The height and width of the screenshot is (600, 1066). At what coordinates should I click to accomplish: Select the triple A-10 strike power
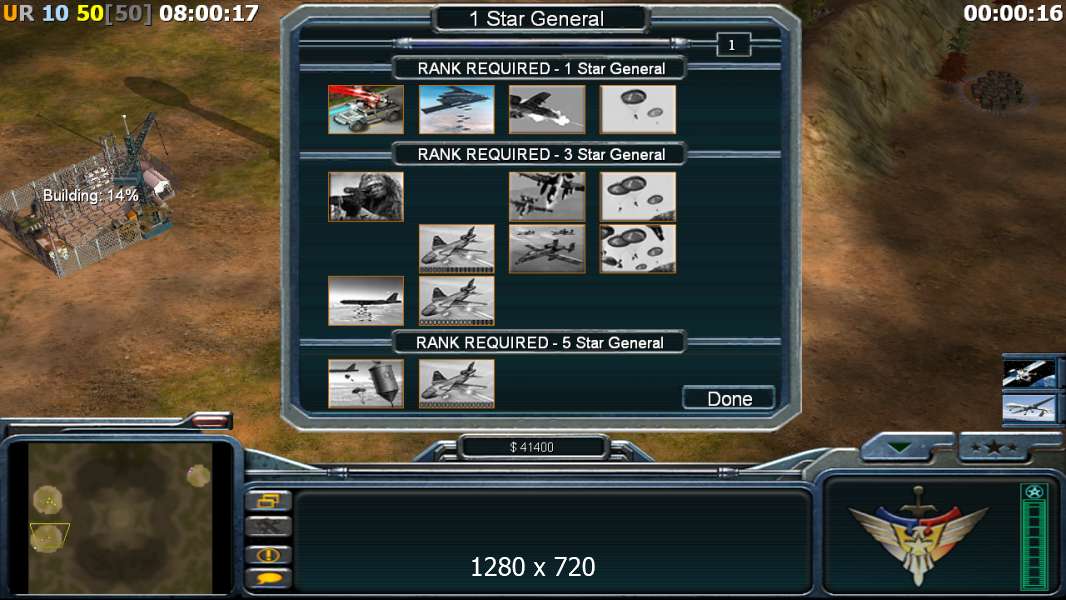click(547, 249)
